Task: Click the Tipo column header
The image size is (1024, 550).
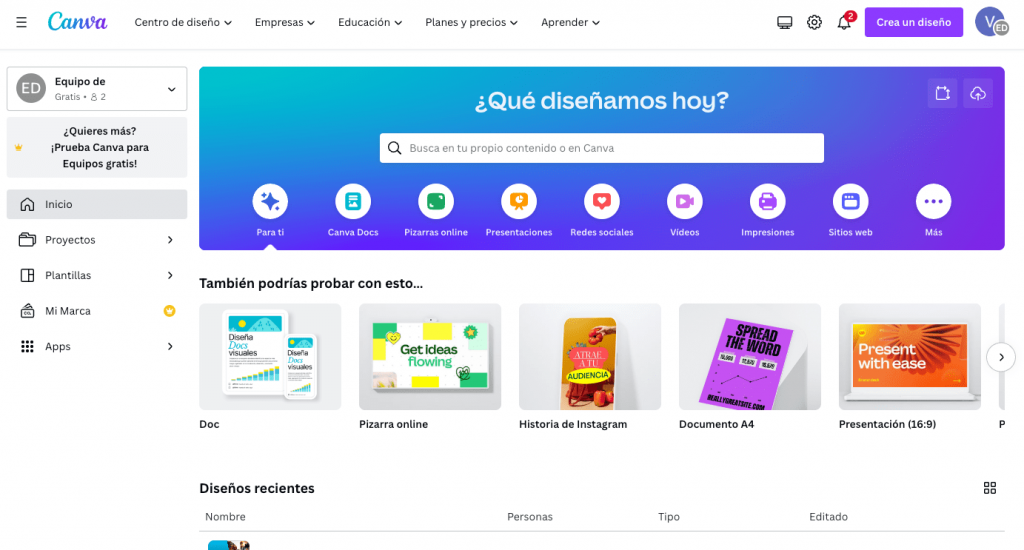Action: [x=669, y=517]
